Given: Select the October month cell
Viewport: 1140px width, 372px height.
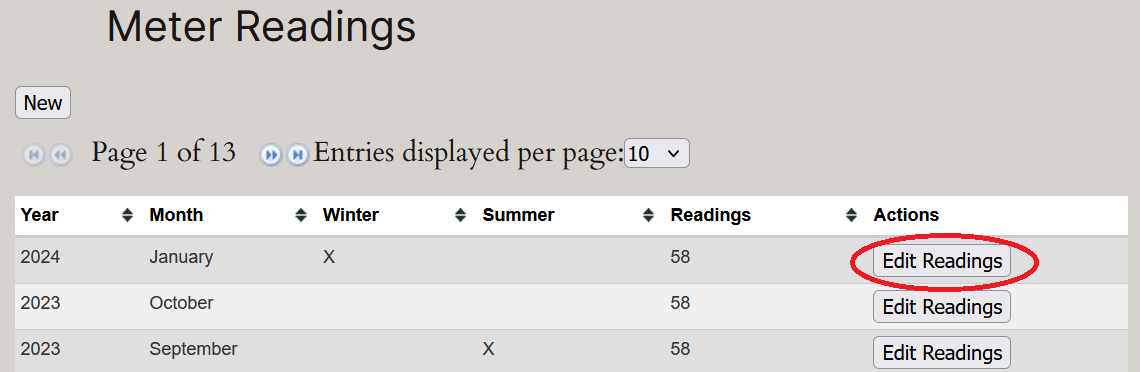Looking at the screenshot, I should pos(181,303).
